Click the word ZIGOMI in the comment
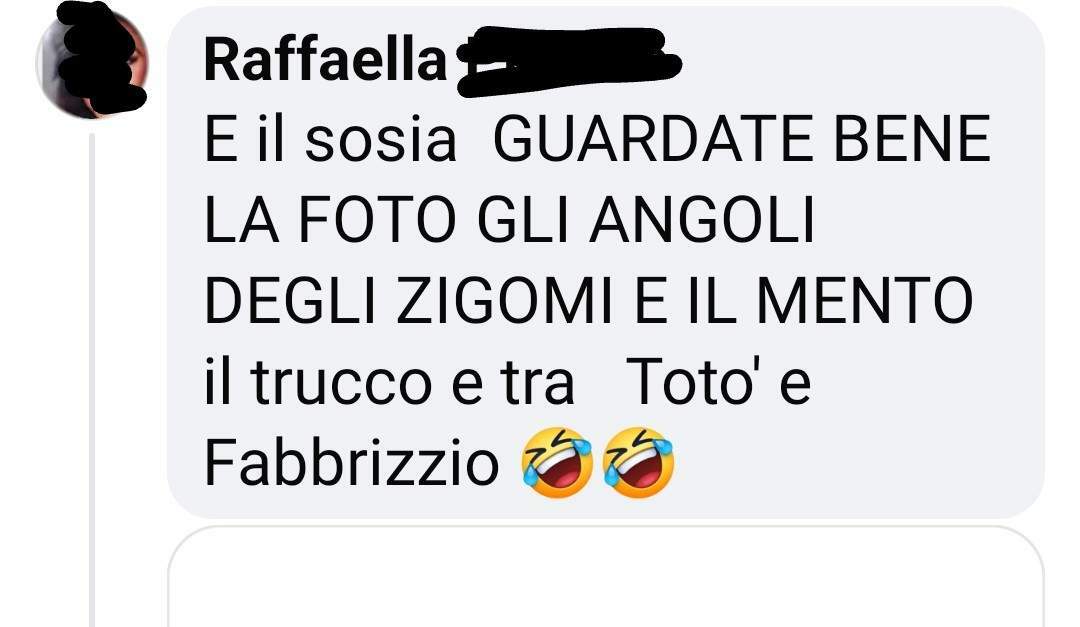This screenshot has height=627, width=1080. click(503, 300)
